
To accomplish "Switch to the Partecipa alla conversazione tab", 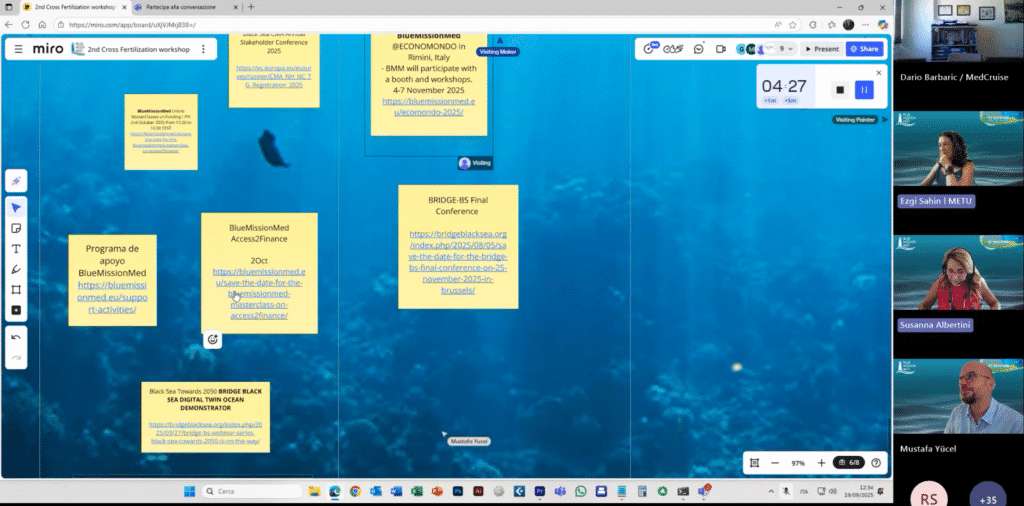I will tap(185, 7).
